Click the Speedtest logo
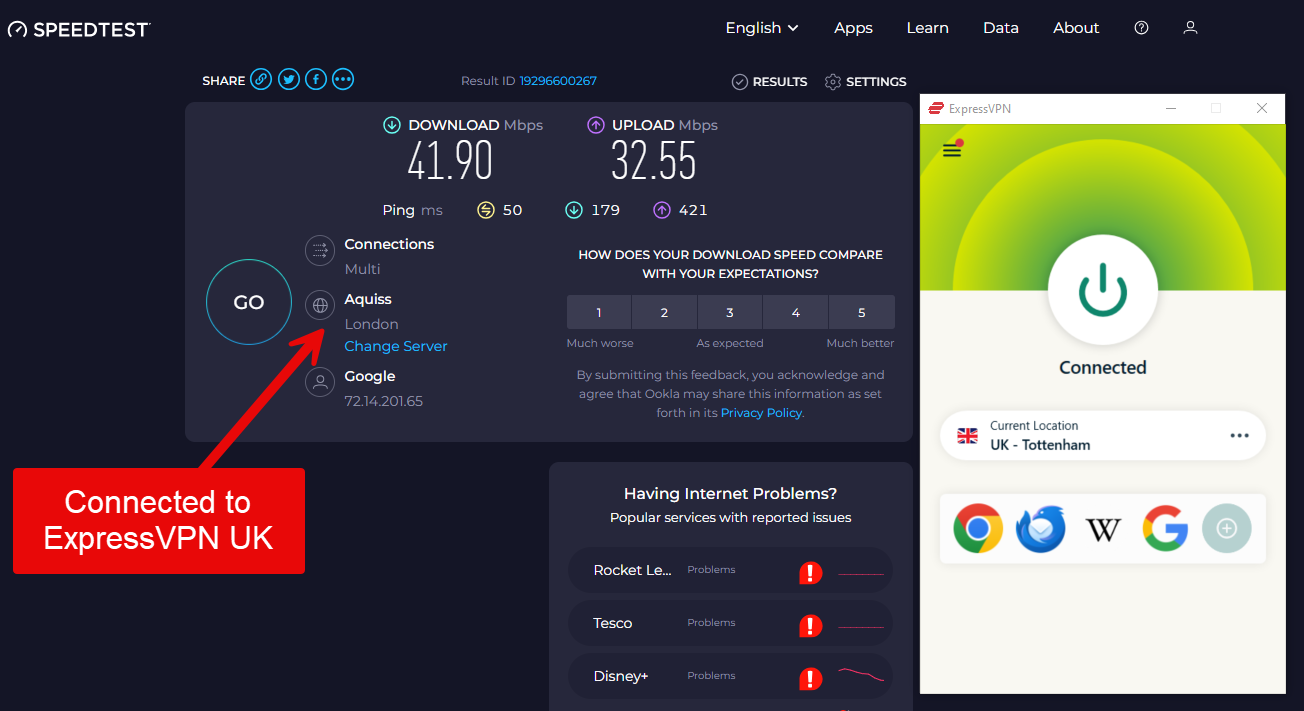The image size is (1304, 711). coord(79,29)
